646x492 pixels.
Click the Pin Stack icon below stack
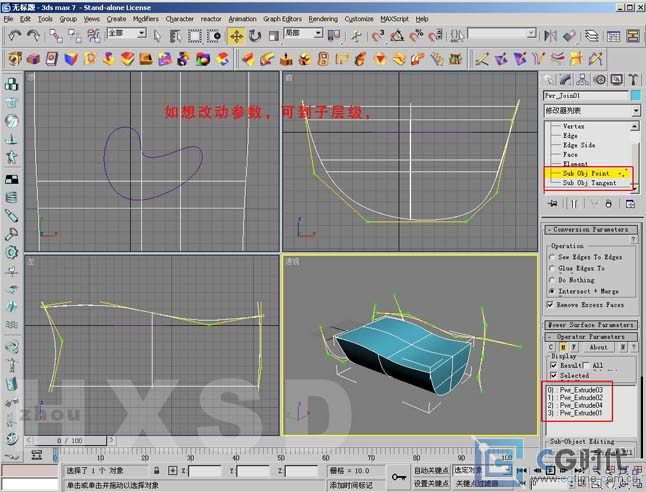553,204
